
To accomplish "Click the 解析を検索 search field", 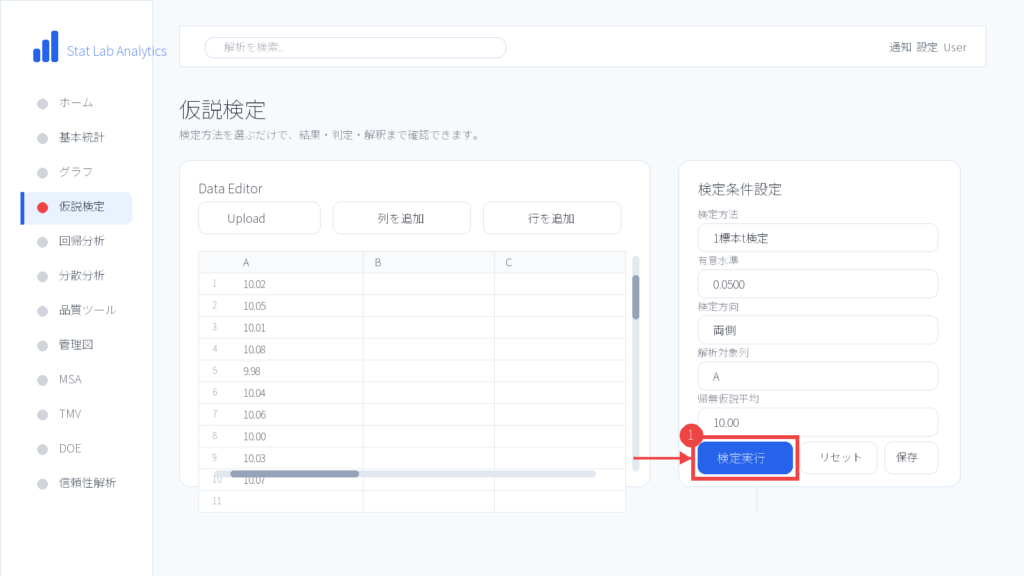I will (355, 48).
